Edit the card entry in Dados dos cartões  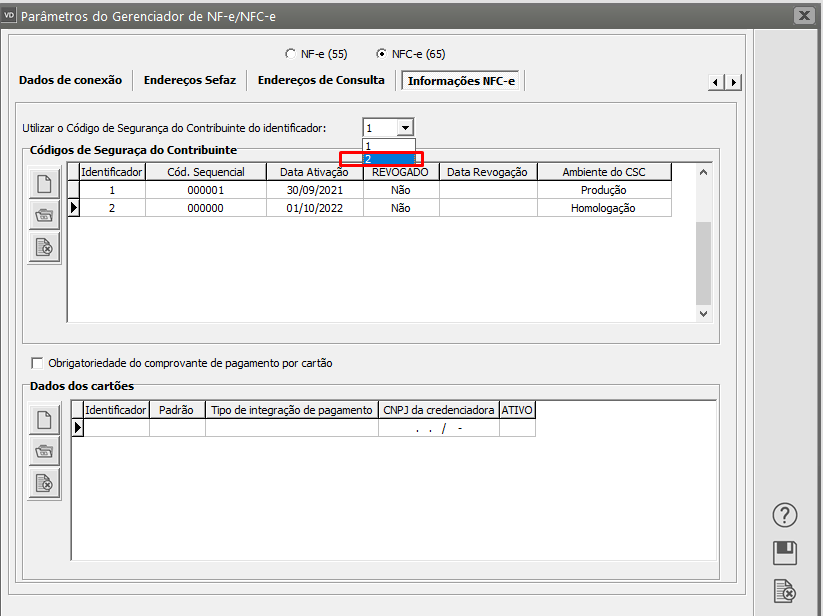(44, 451)
